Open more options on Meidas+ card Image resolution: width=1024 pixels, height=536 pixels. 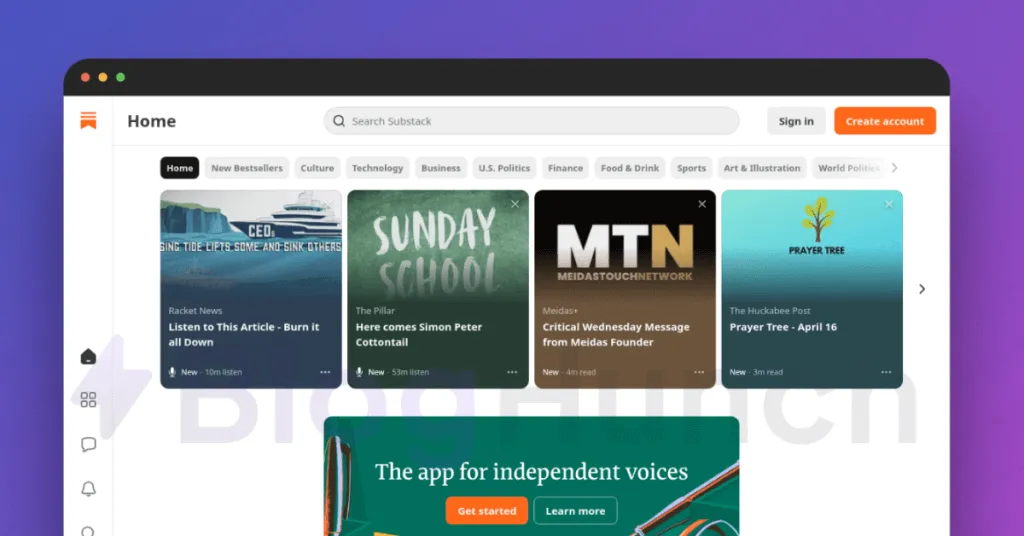699,372
